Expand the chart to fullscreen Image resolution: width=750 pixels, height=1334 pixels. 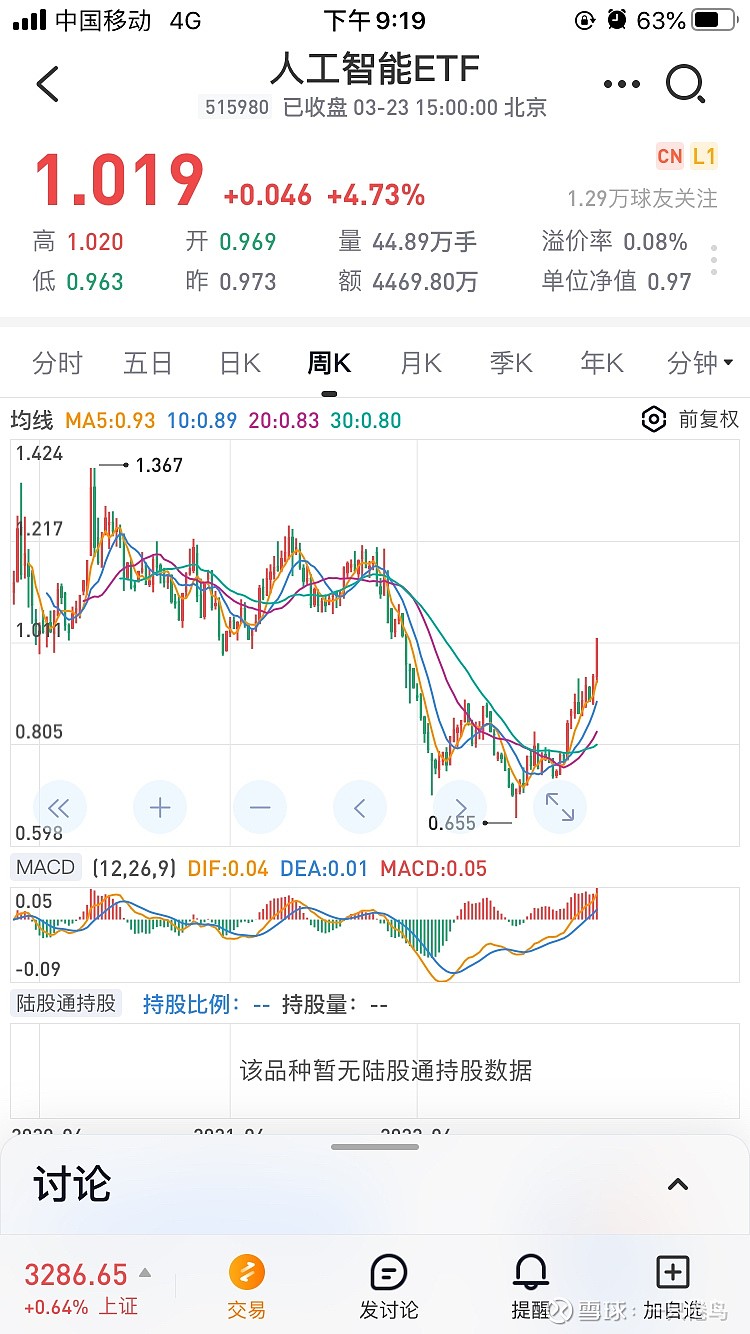point(560,807)
